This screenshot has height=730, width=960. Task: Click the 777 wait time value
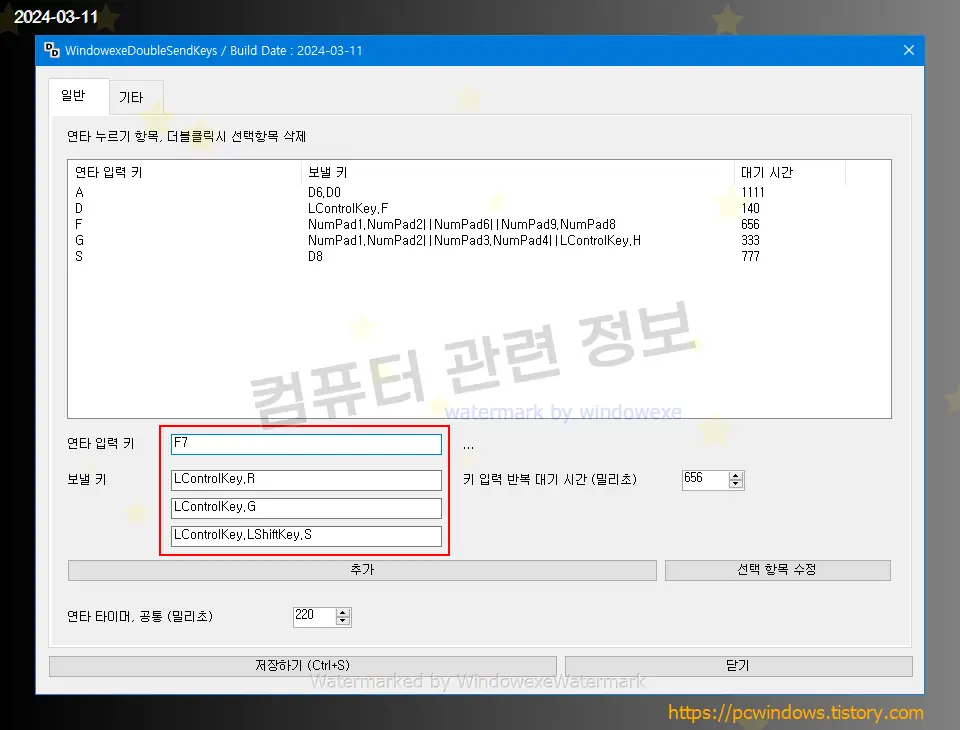(x=750, y=256)
